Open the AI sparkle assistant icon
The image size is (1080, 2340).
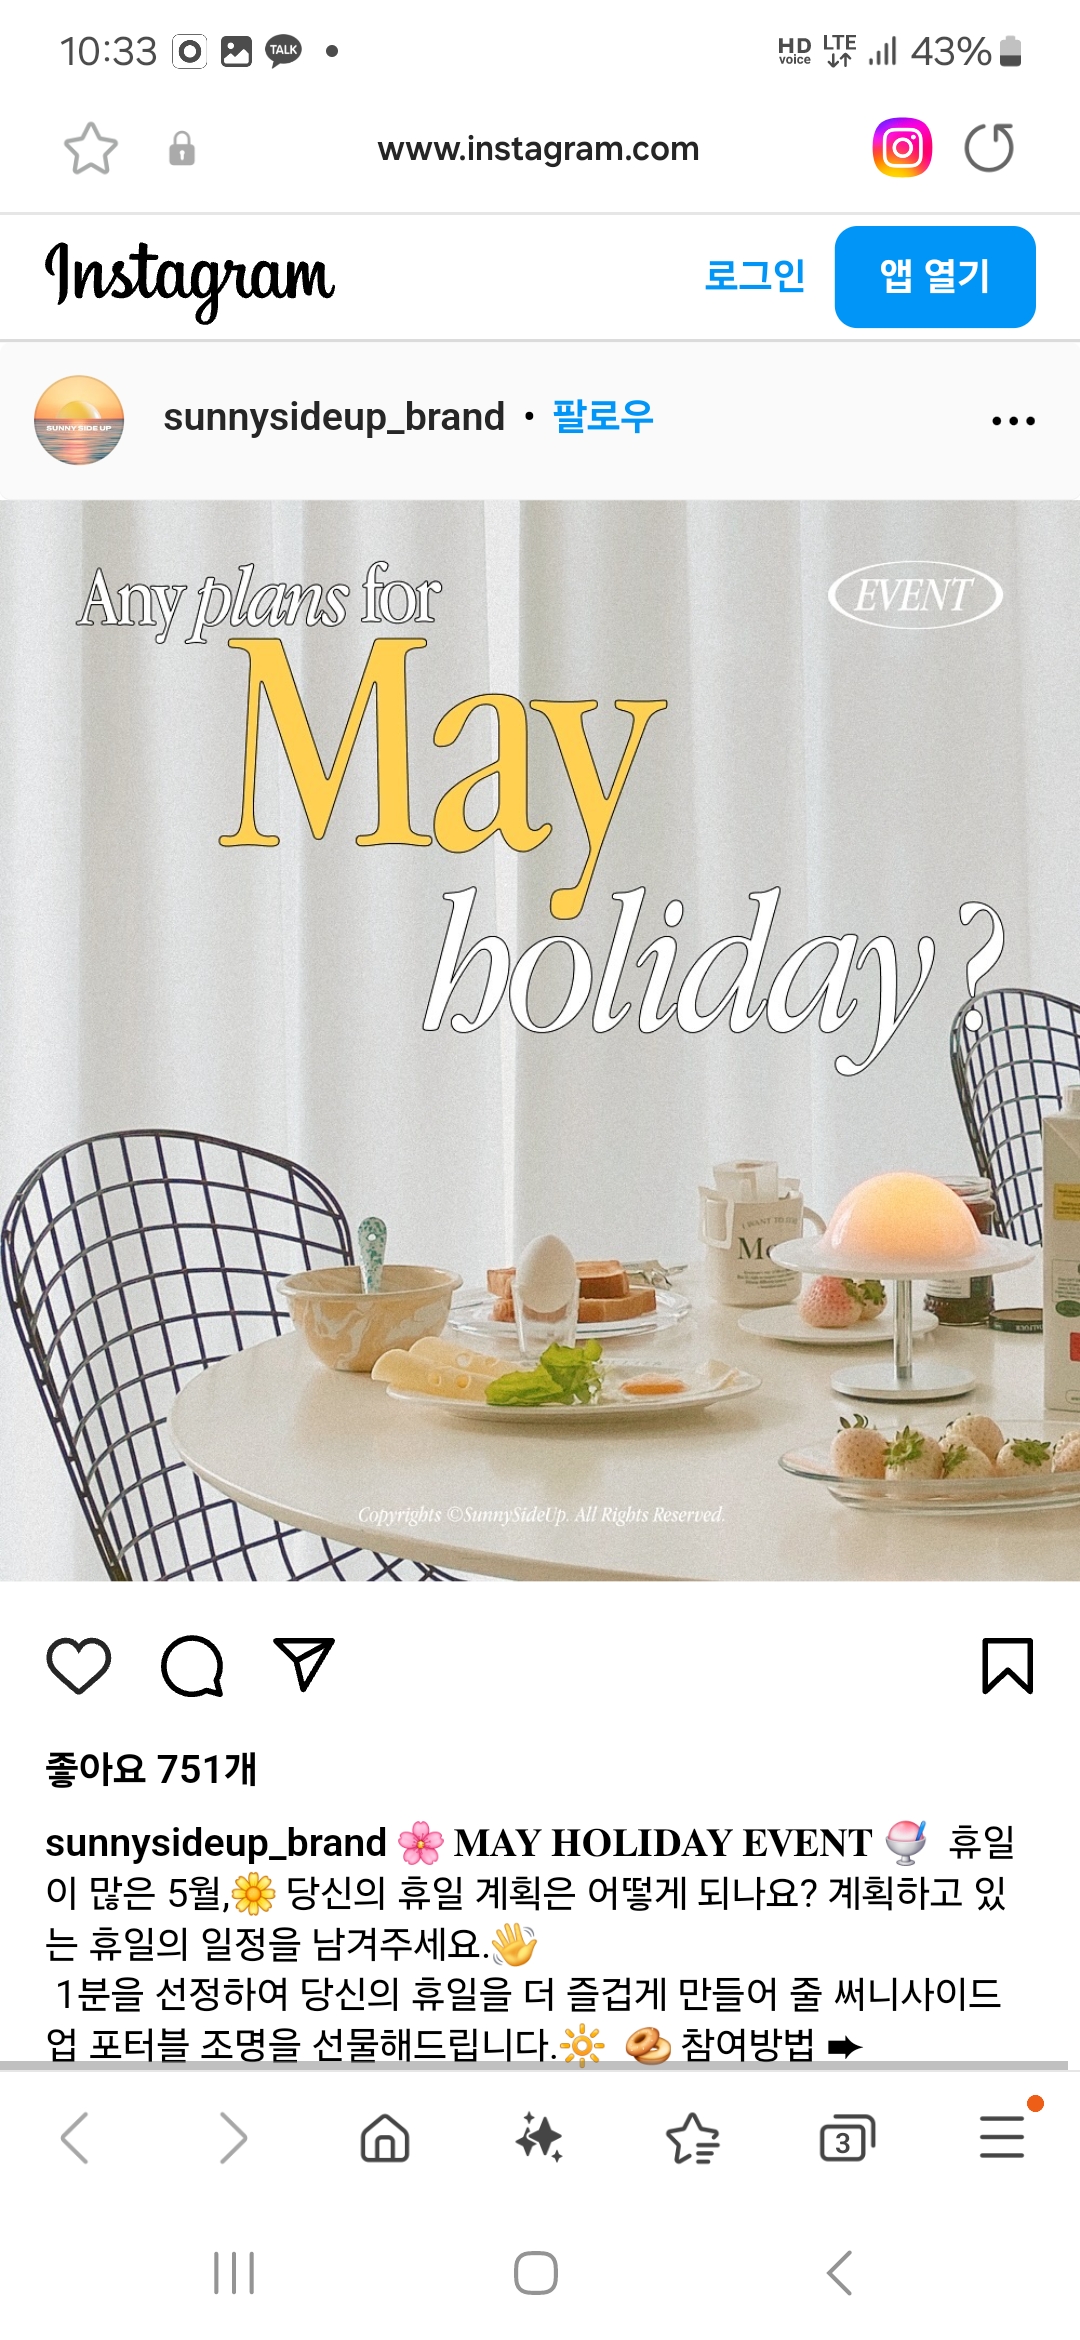[x=539, y=2139]
